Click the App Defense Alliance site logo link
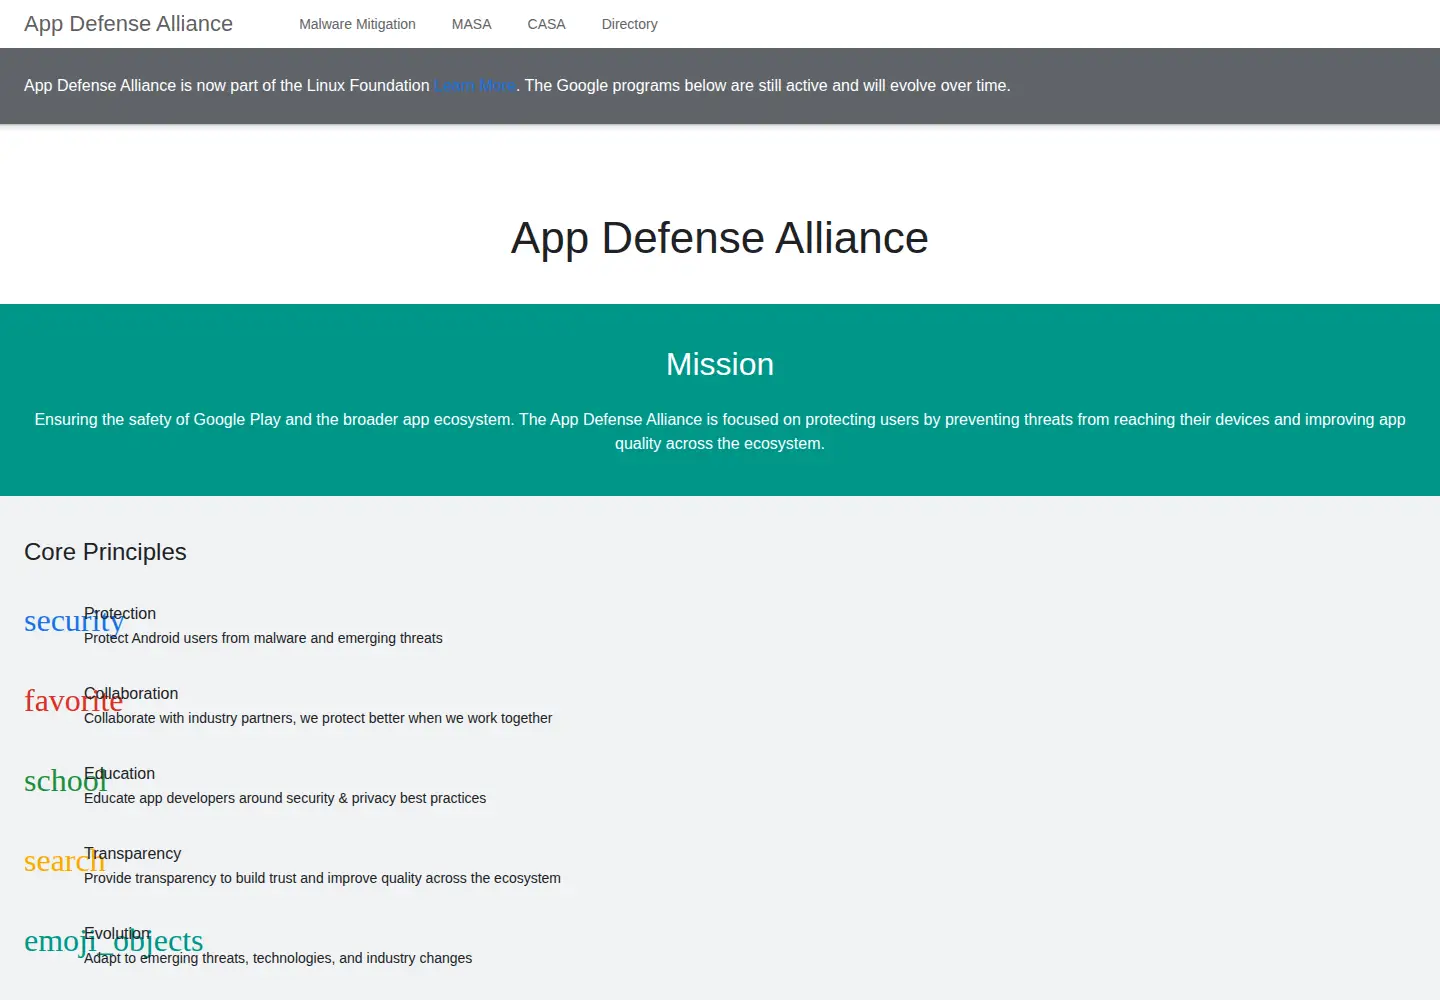The width and height of the screenshot is (1440, 1000). (128, 24)
